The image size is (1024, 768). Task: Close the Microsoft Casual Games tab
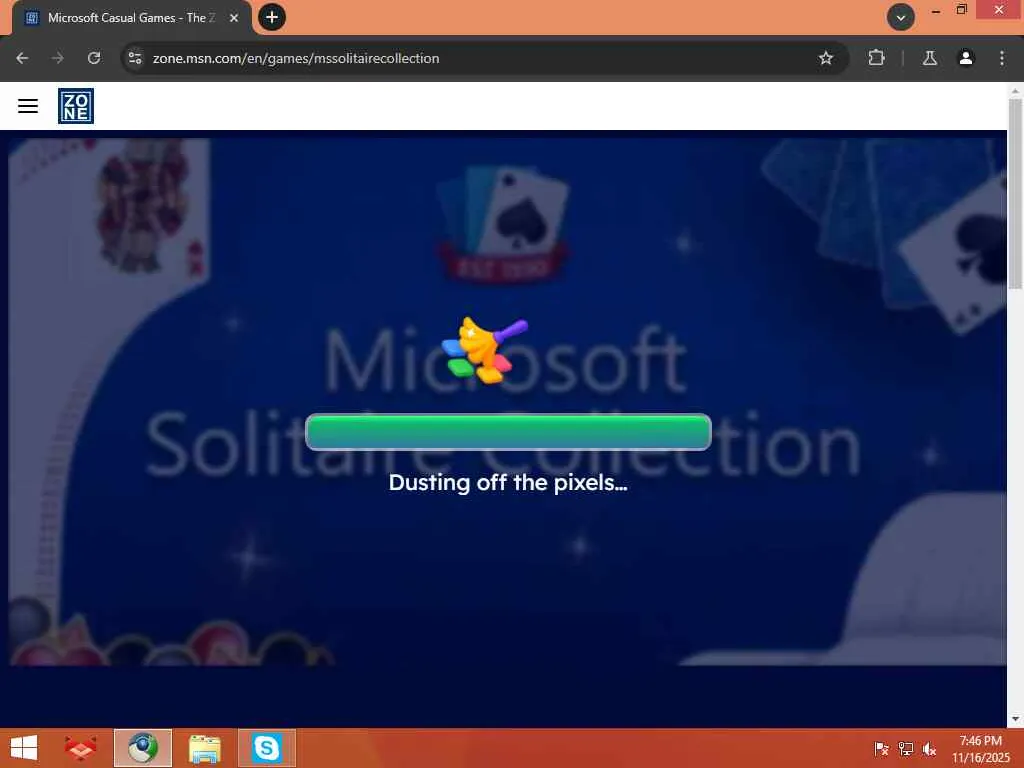[234, 18]
